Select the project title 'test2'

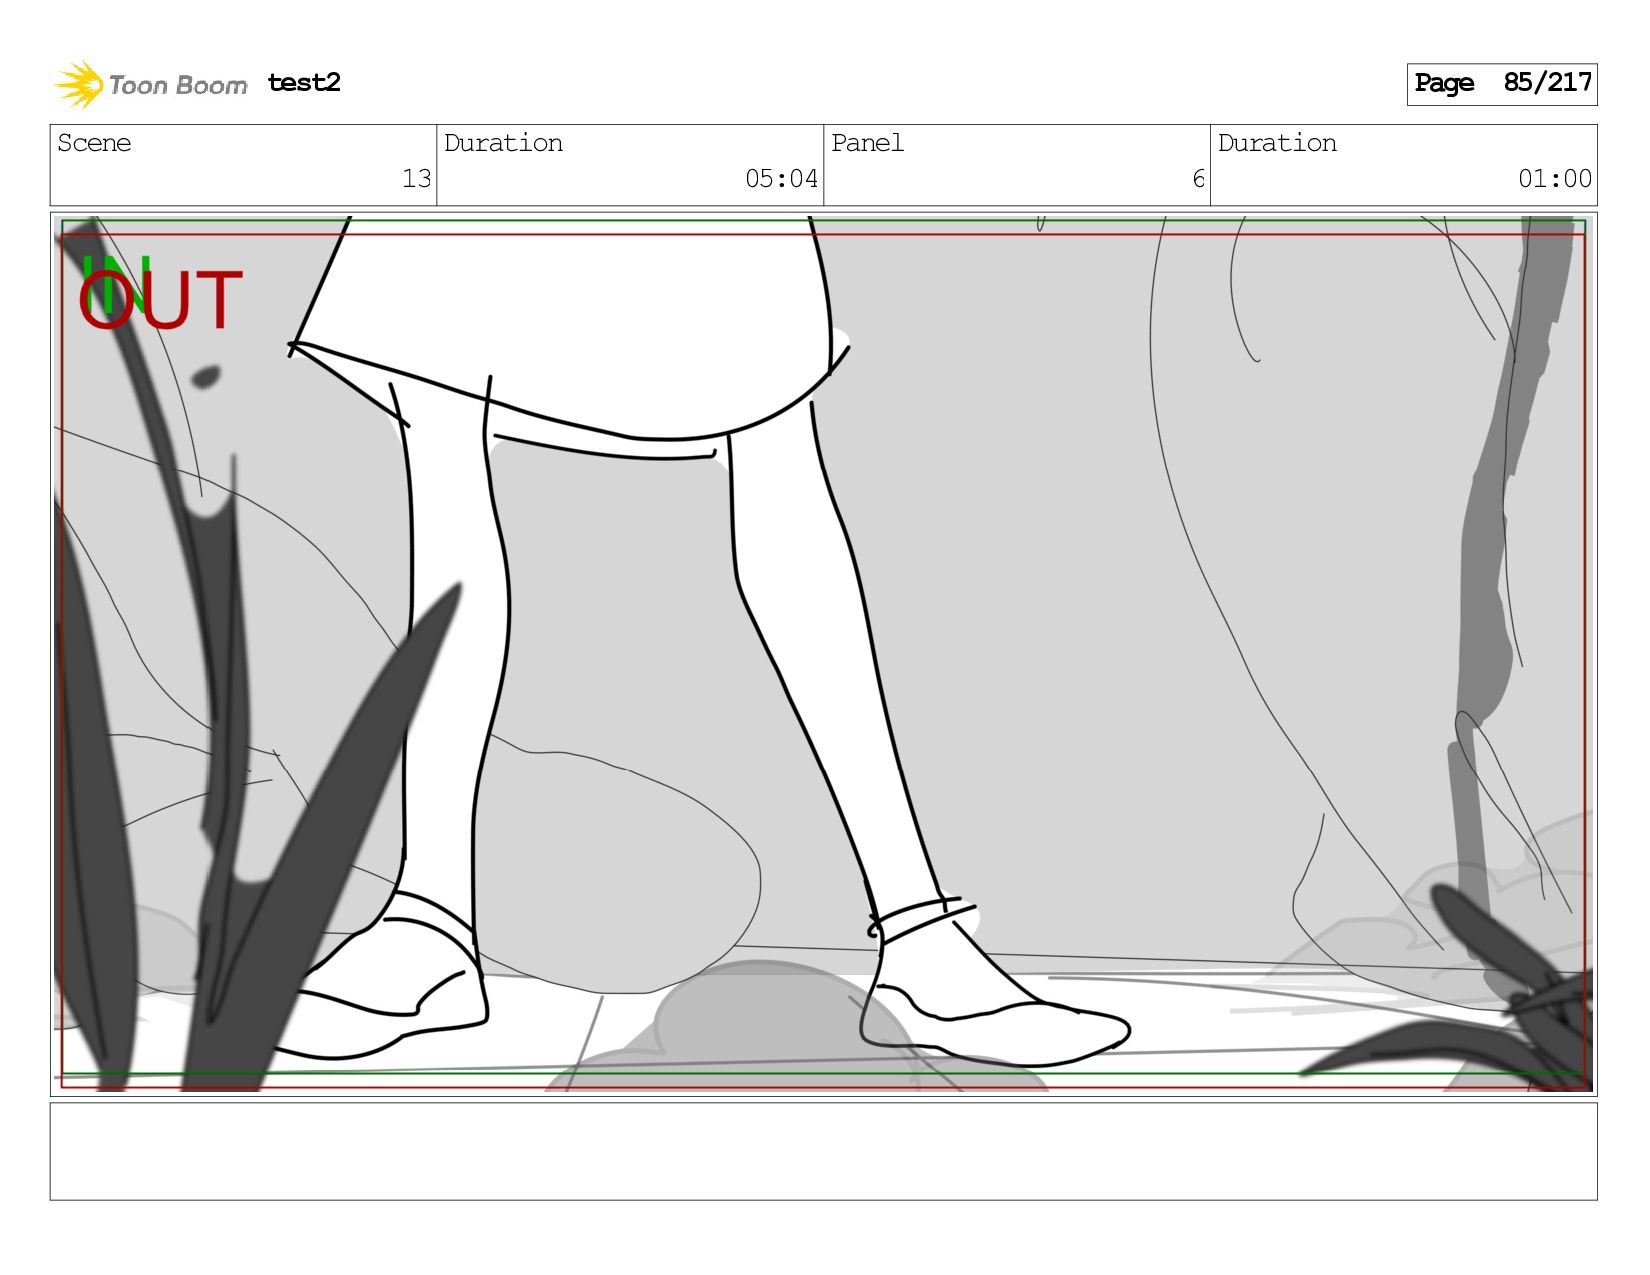304,83
